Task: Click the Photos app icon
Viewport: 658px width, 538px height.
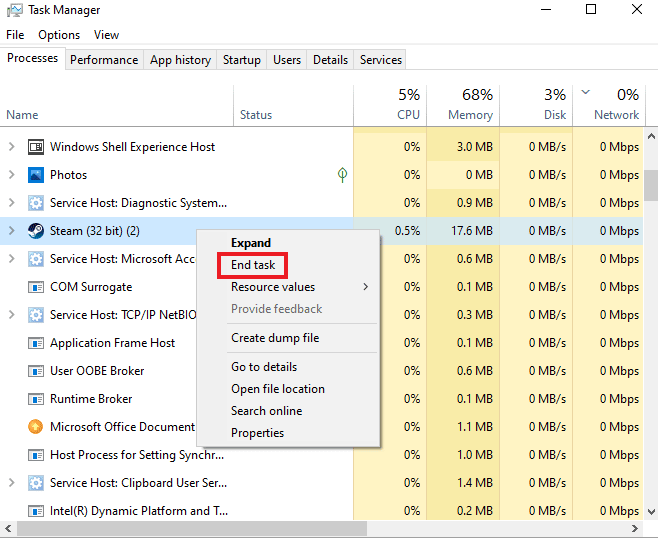Action: click(x=34, y=175)
